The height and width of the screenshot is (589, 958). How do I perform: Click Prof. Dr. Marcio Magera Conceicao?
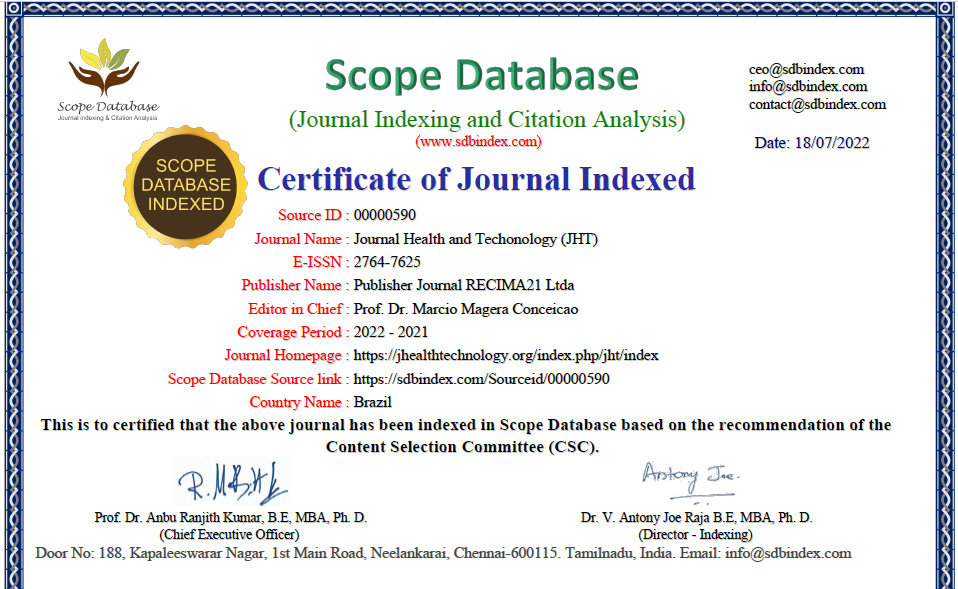[466, 309]
